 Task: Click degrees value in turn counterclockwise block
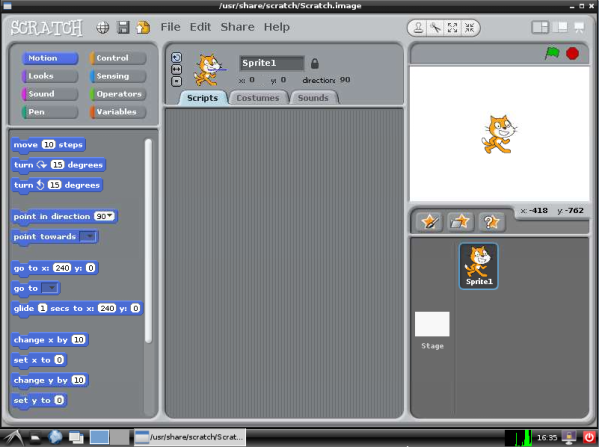(x=54, y=185)
